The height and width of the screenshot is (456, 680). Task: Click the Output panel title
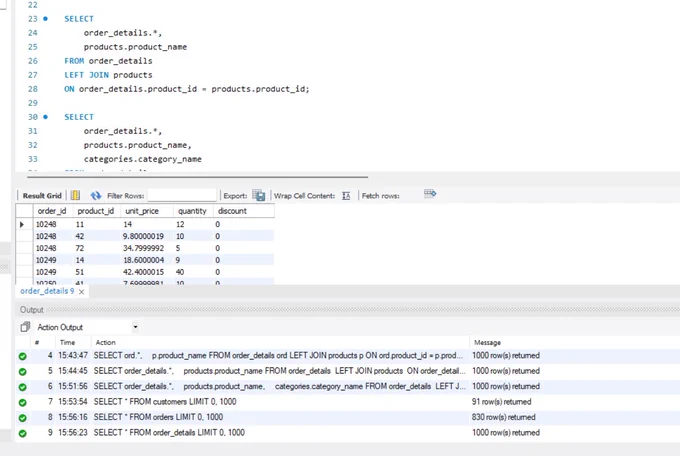pos(32,310)
